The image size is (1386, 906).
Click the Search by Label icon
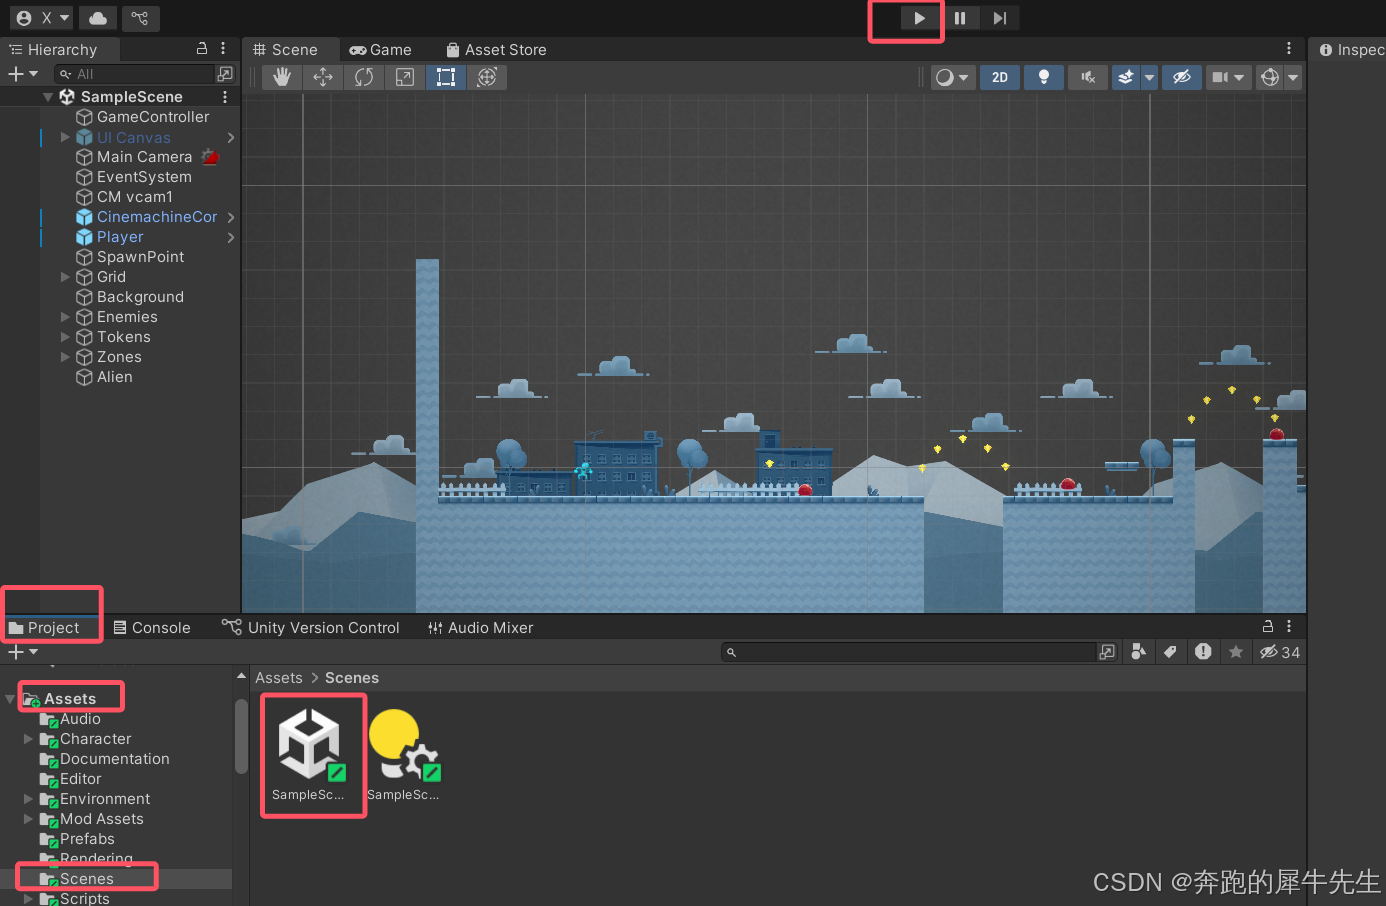point(1170,652)
